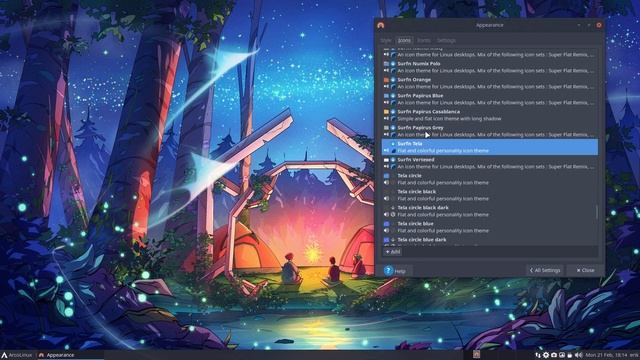Click the yellow folder icon of Surfn Papirus Casablanca
The height and width of the screenshot is (360, 640).
coord(386,111)
